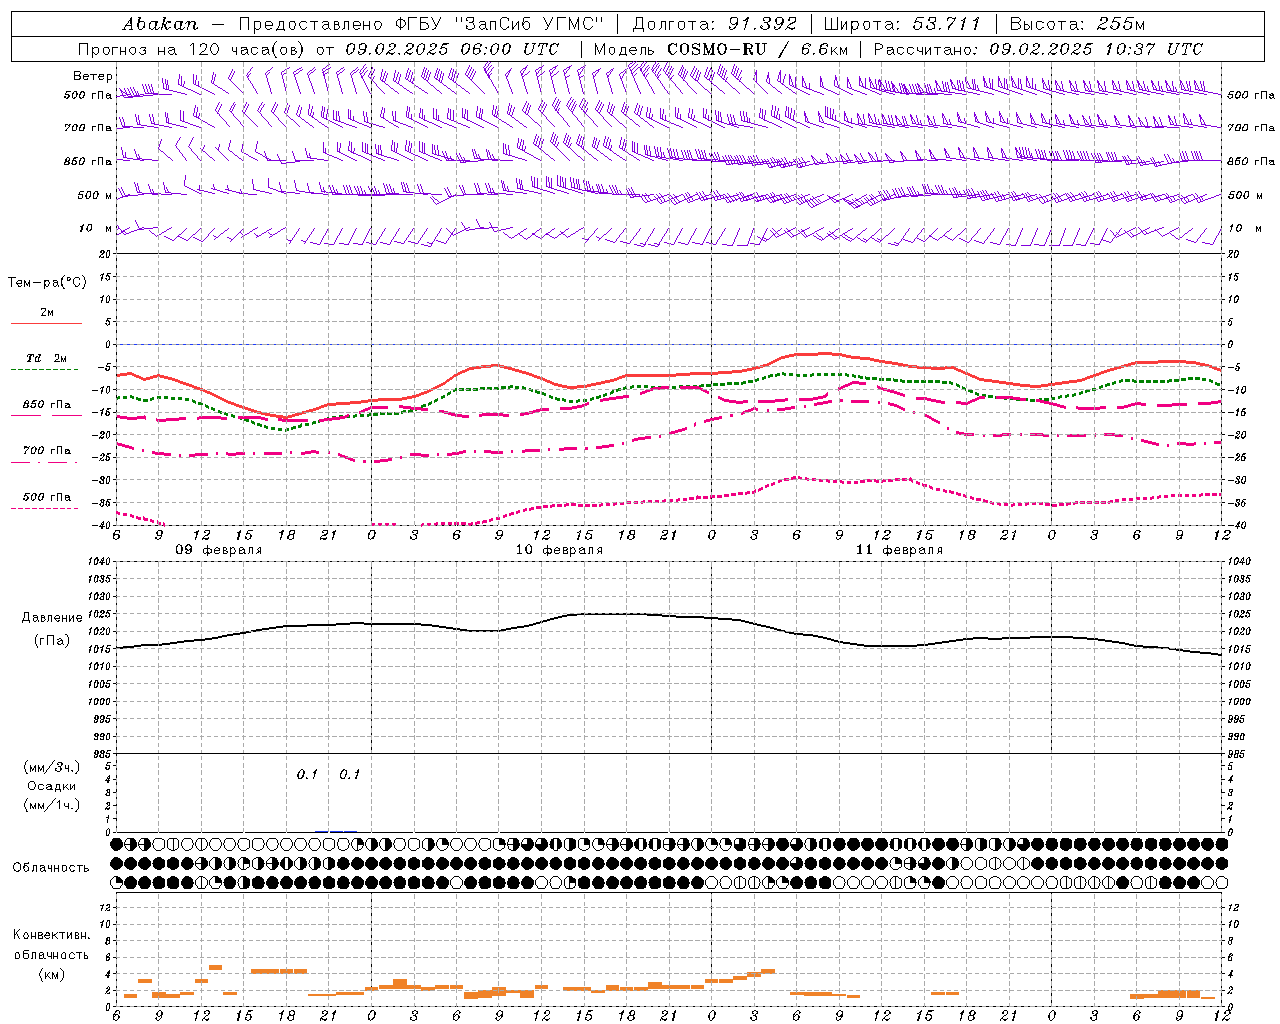Click the (мм/3ч.) precipitation unit label
Screen dimensions: 1280x1024
tap(52, 767)
